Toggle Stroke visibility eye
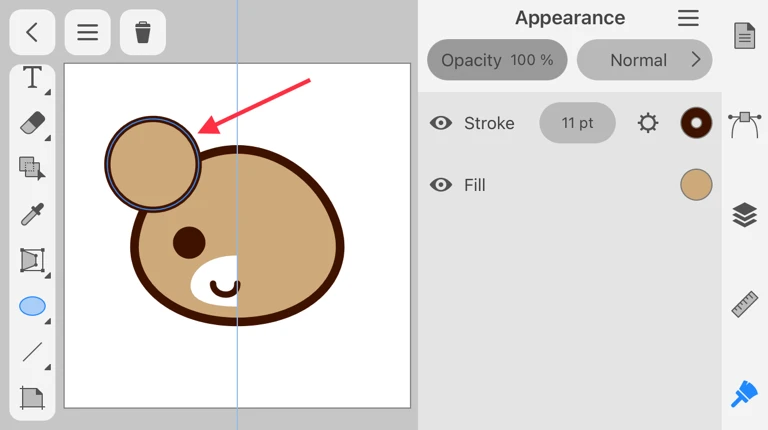Screen dimensions: 768x430 (441, 123)
